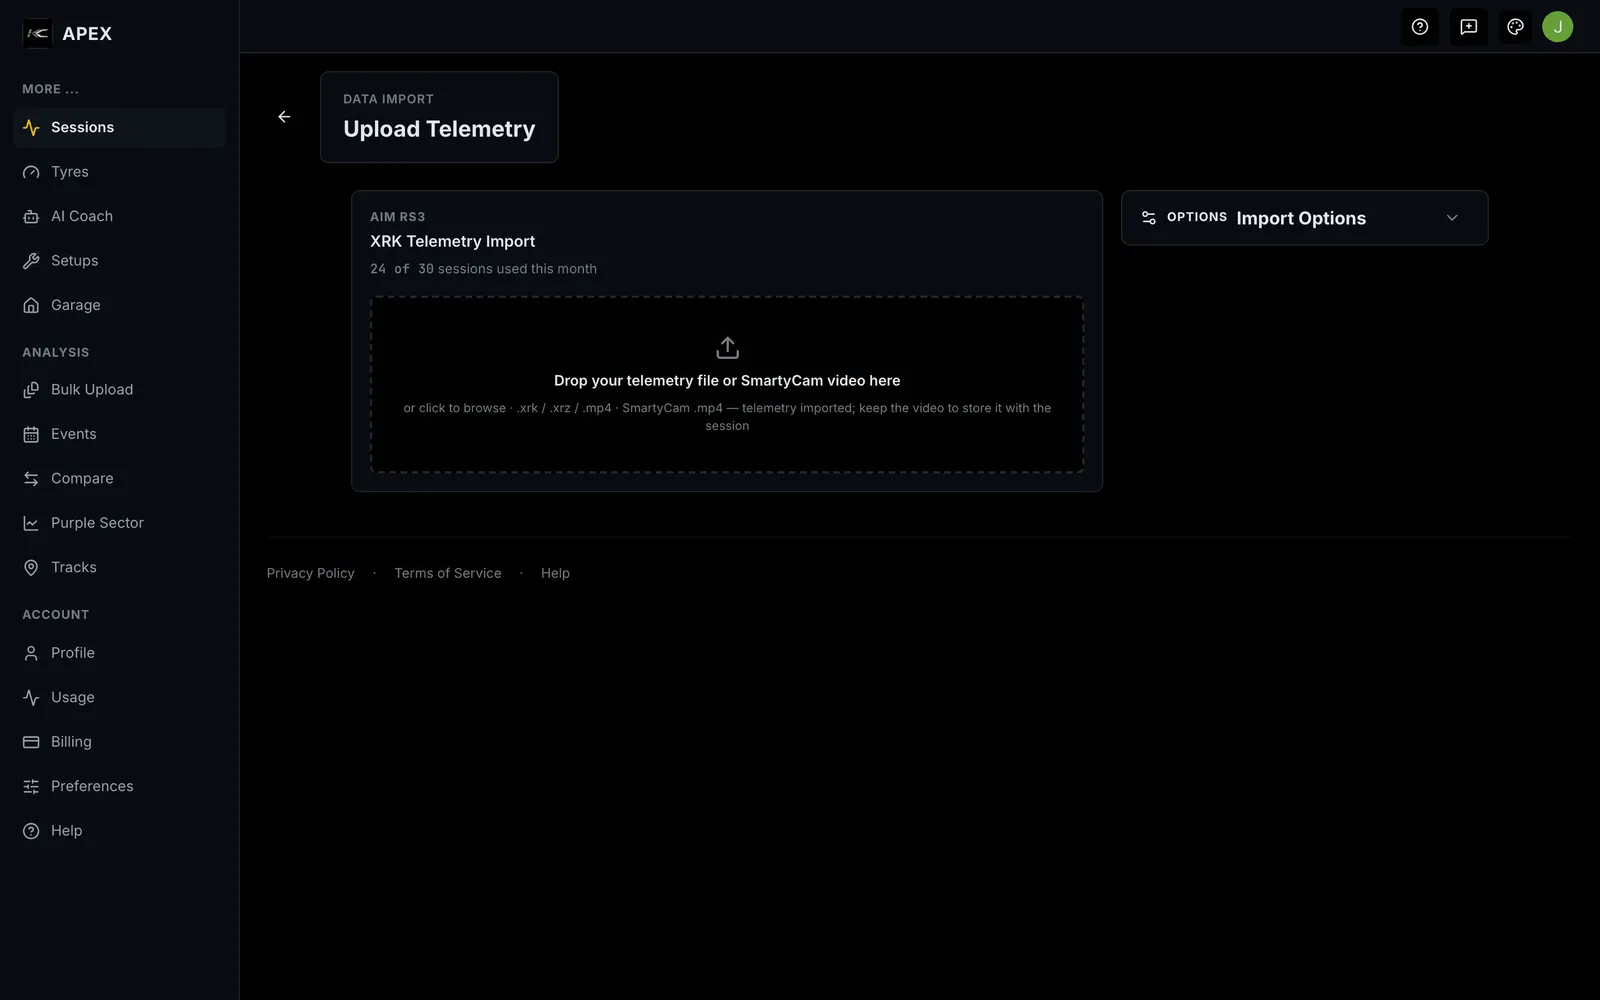1600x1000 pixels.
Task: Click the Bulk Upload copy icon
Action: pyautogui.click(x=31, y=390)
